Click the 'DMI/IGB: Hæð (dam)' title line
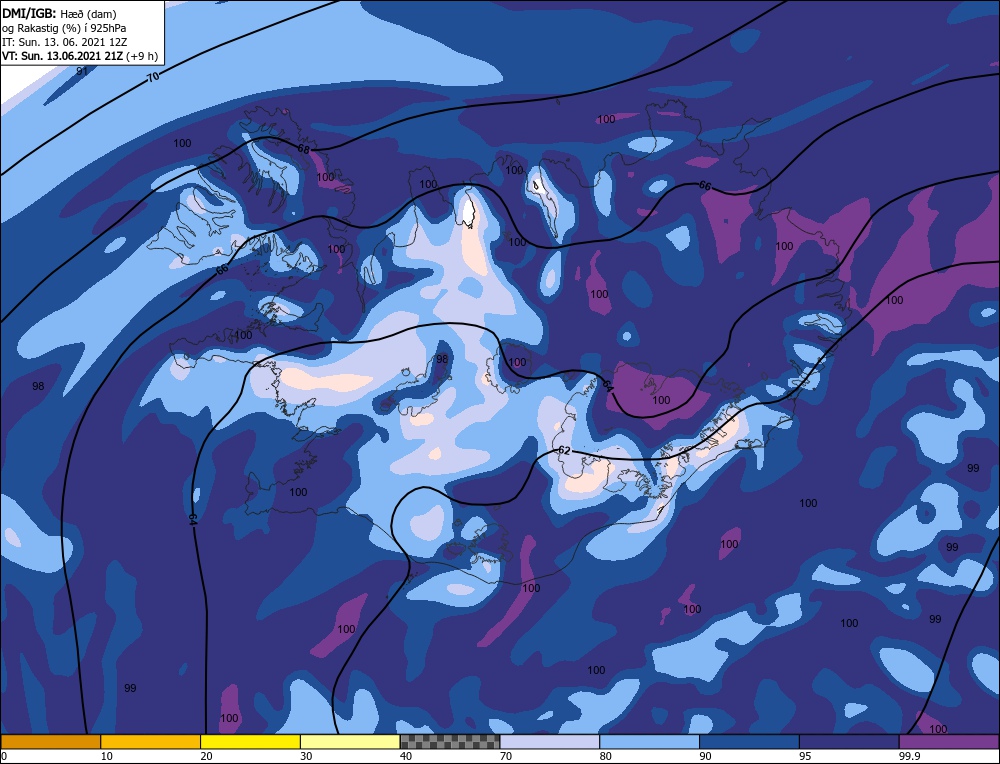1000x764 pixels. click(x=59, y=13)
